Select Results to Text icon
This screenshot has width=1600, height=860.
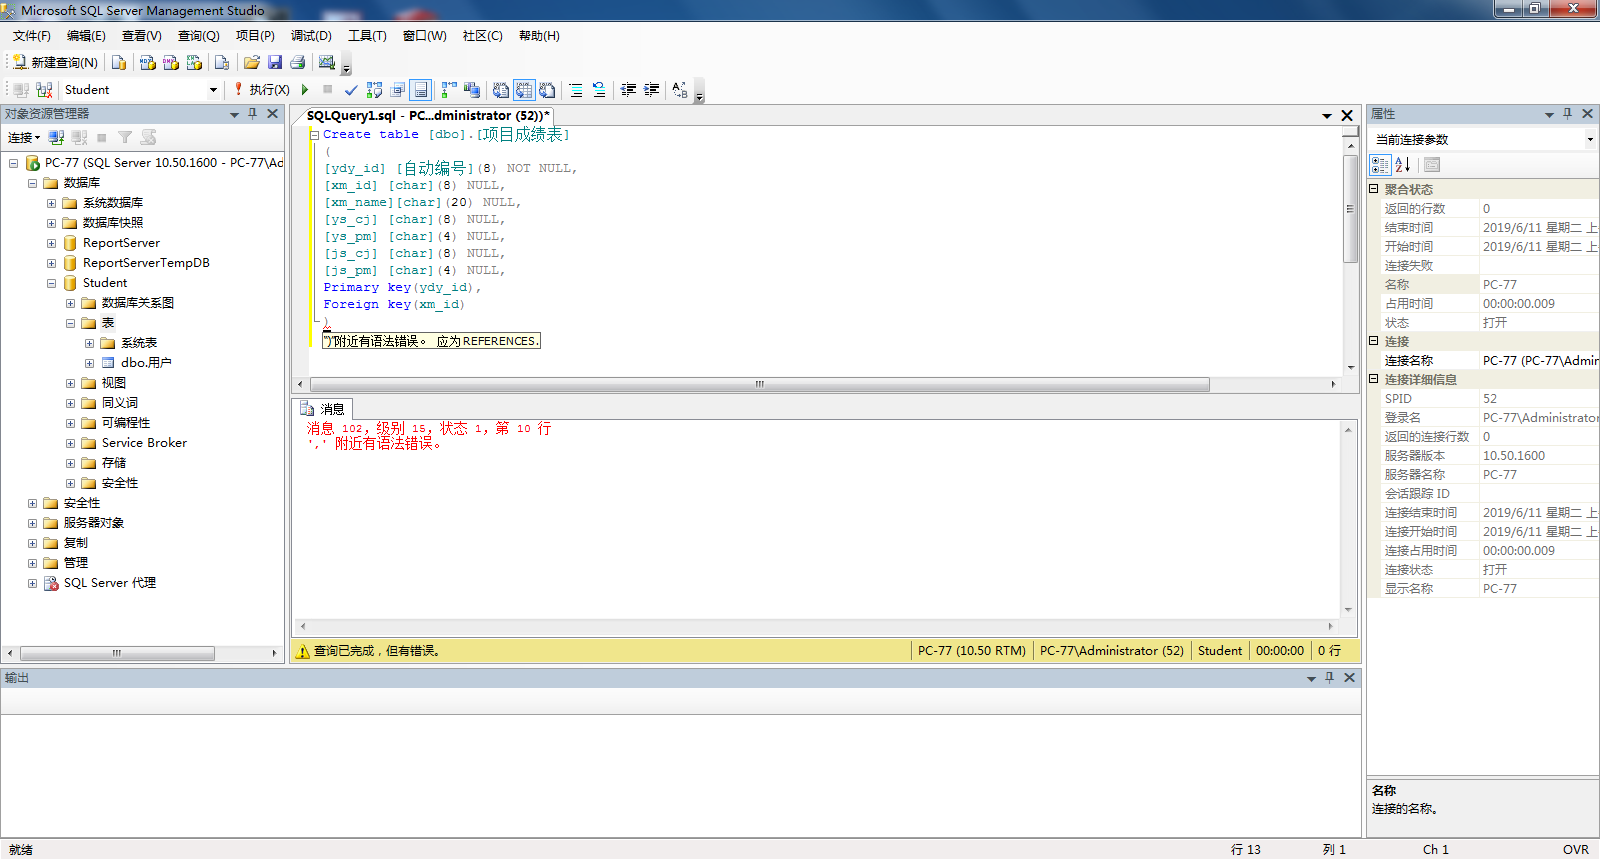(x=501, y=90)
